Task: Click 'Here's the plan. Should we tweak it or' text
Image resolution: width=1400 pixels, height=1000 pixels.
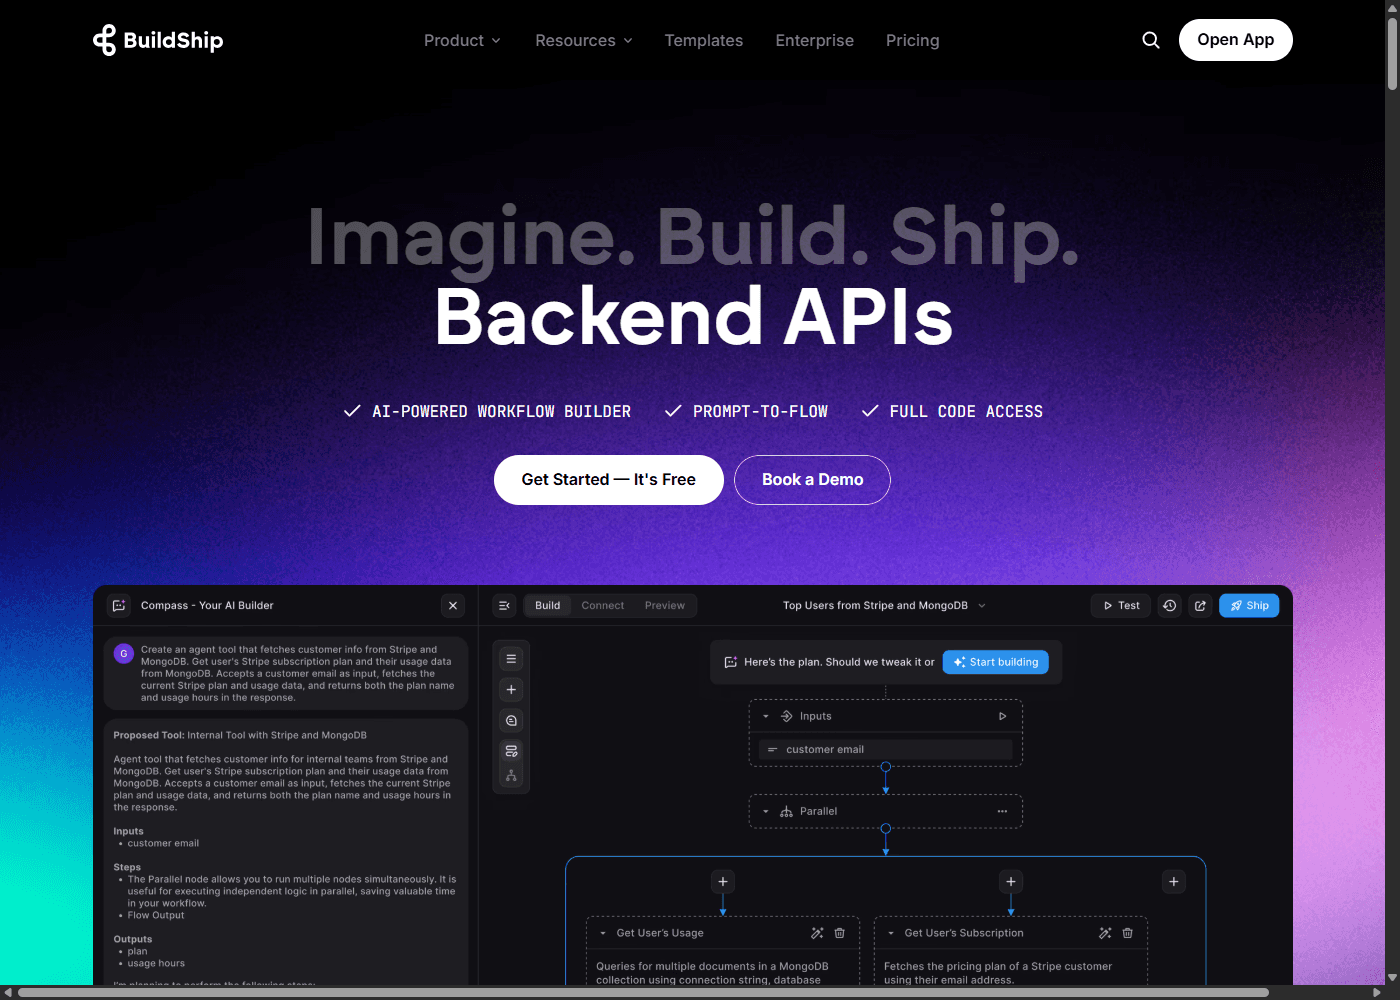Action: pyautogui.click(x=839, y=662)
